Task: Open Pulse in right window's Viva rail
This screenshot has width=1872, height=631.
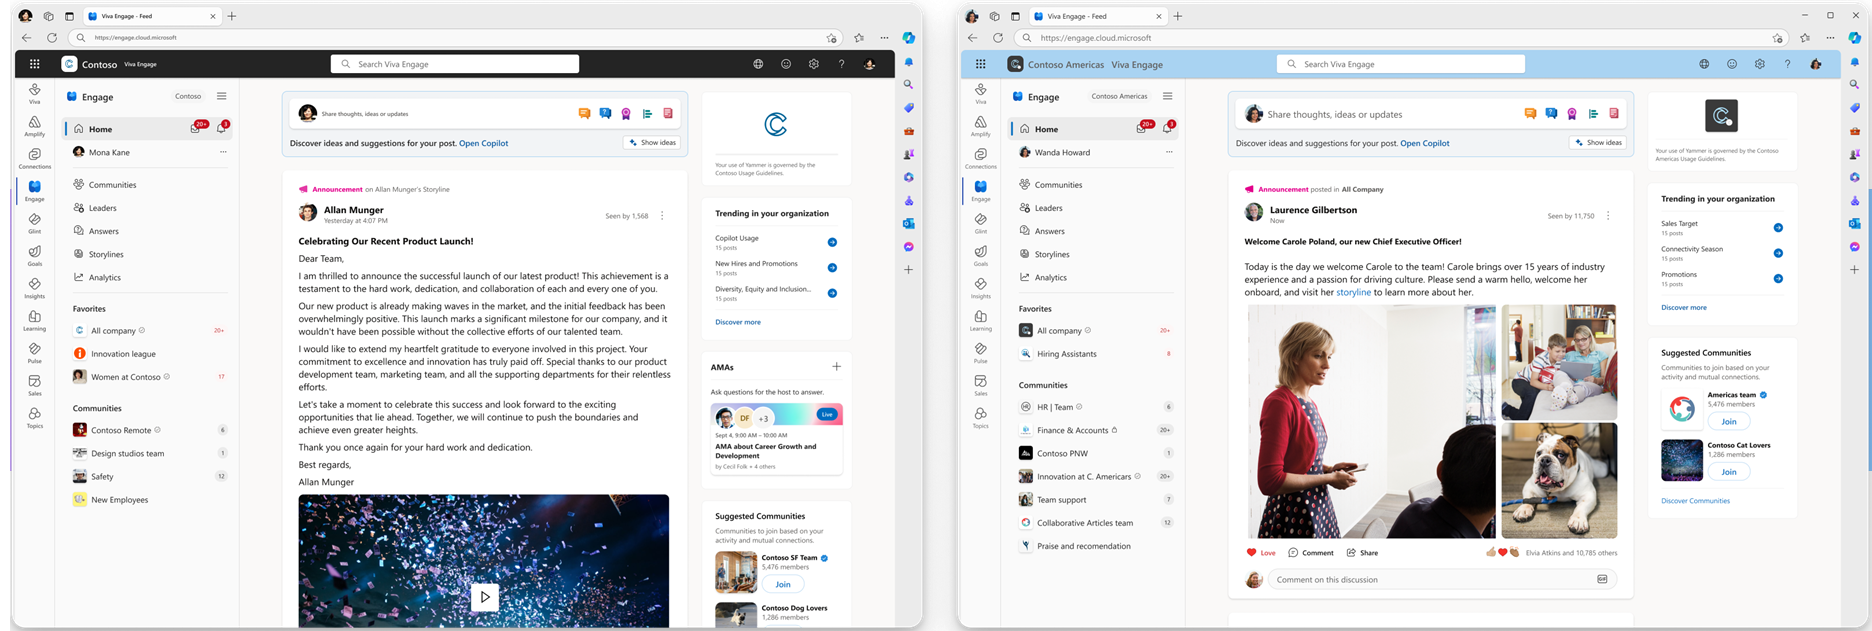Action: (980, 353)
